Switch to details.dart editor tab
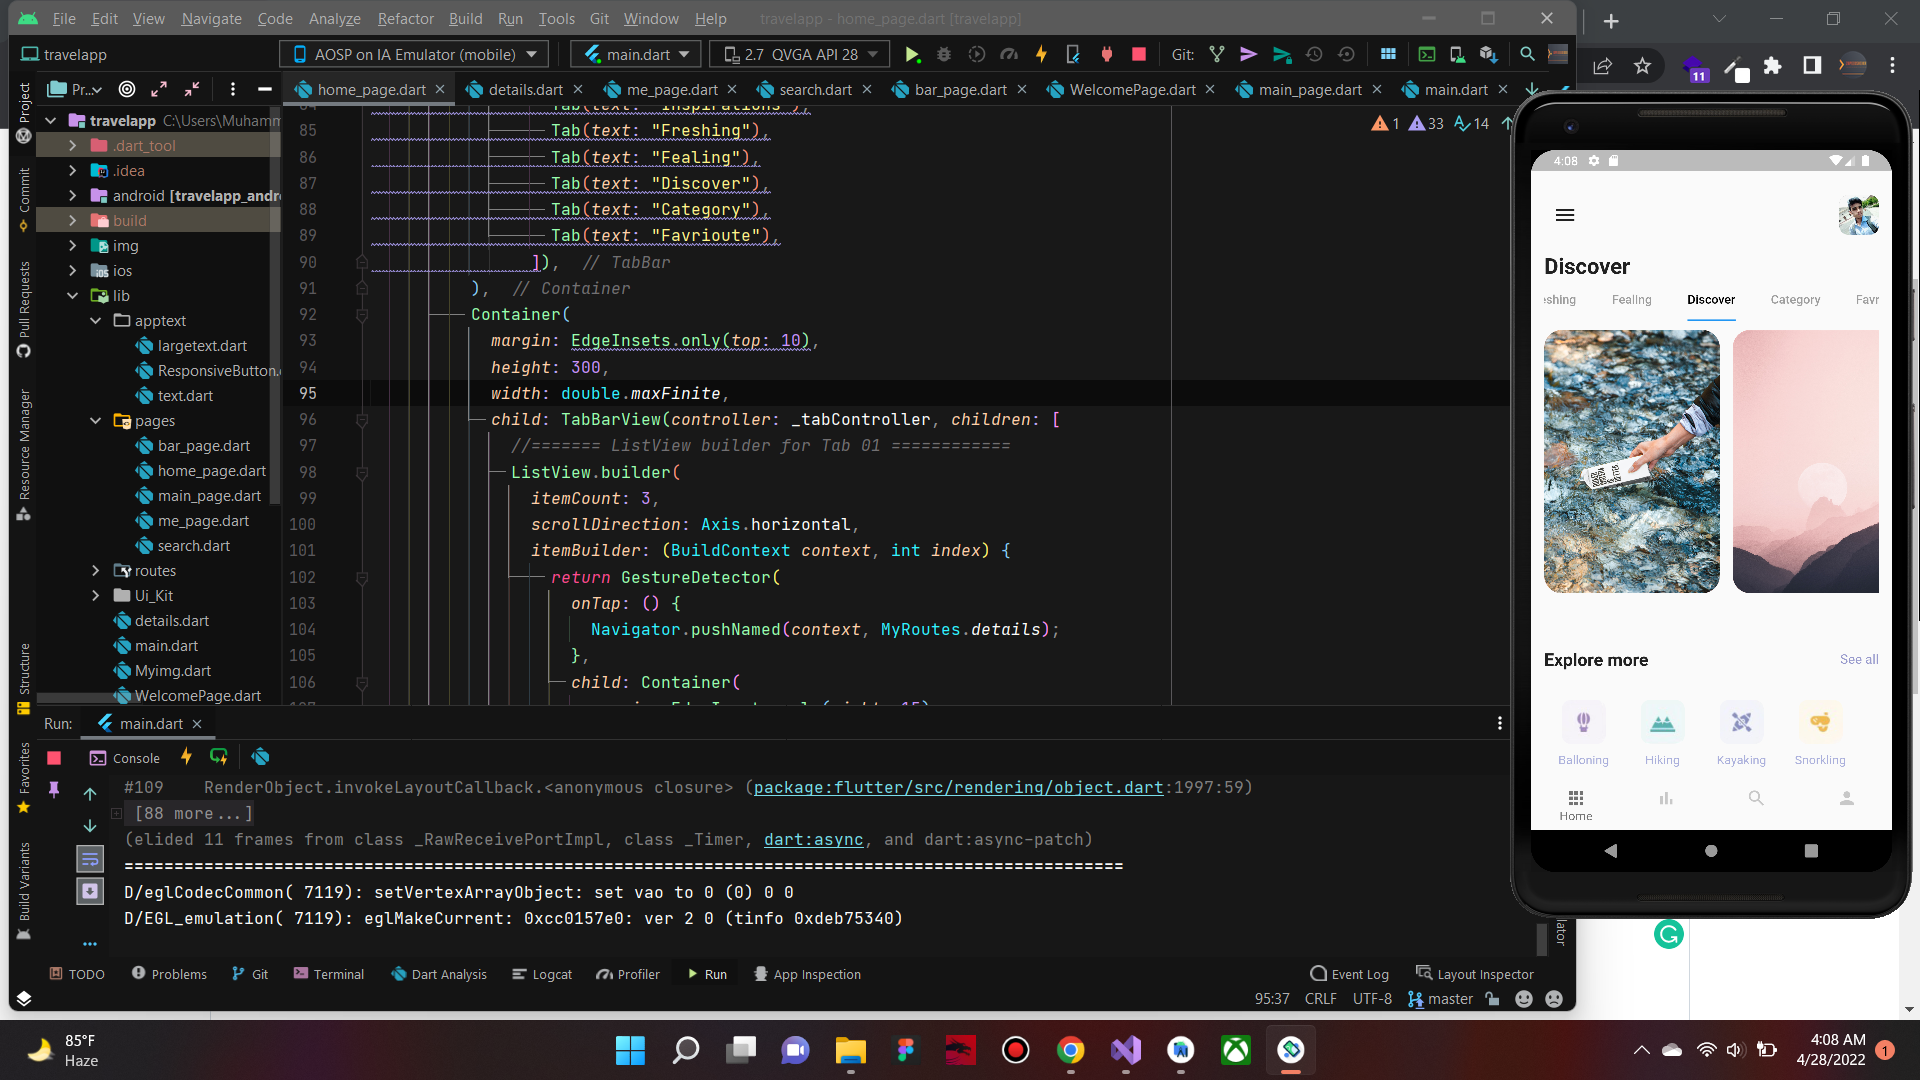This screenshot has width=1920, height=1080. point(525,90)
